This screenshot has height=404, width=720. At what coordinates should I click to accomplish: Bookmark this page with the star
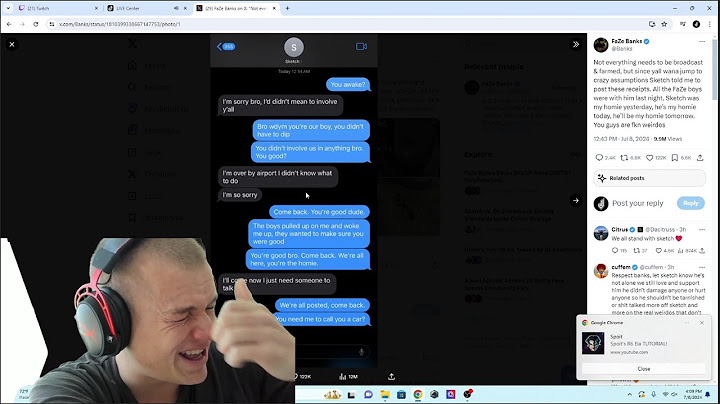pos(664,24)
